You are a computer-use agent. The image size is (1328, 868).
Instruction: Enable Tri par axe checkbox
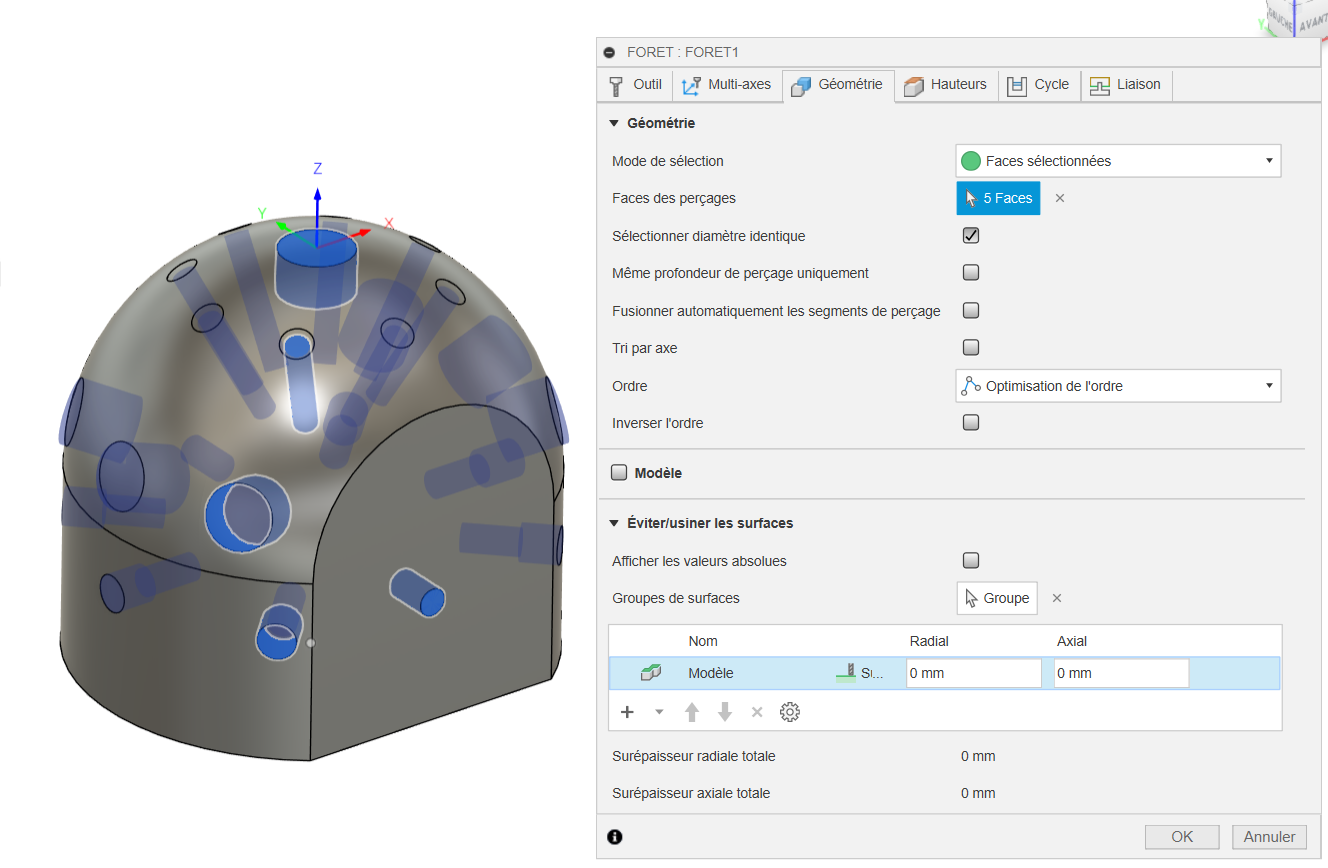click(x=970, y=348)
